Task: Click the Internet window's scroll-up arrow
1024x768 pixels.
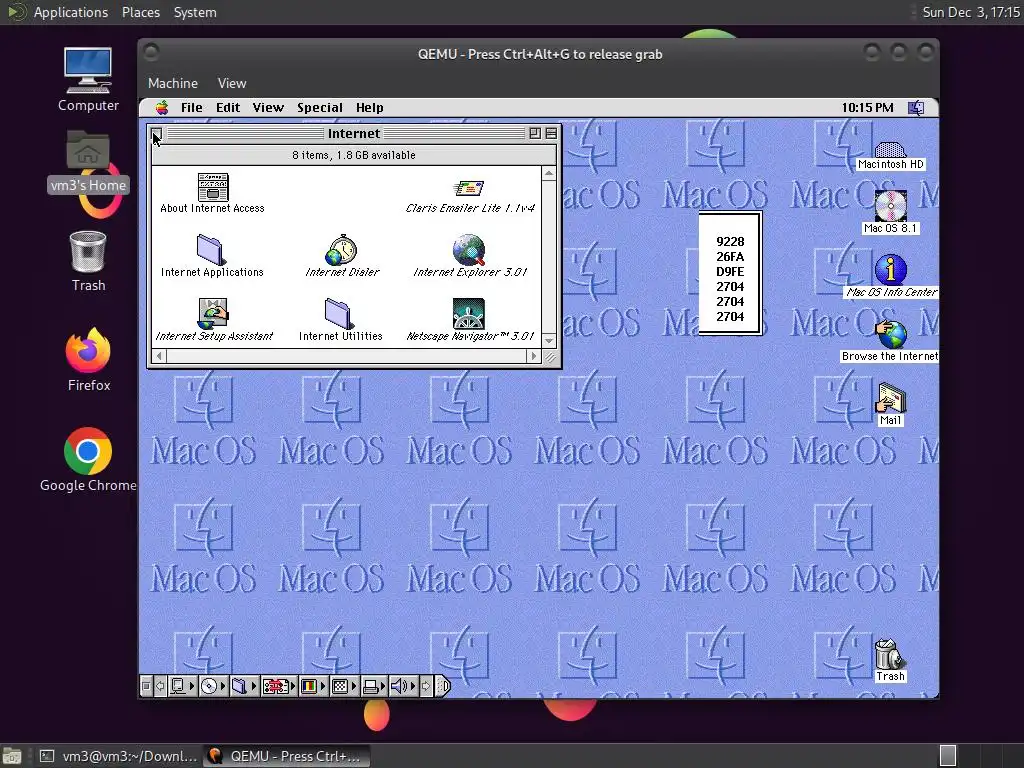Action: [x=549, y=173]
